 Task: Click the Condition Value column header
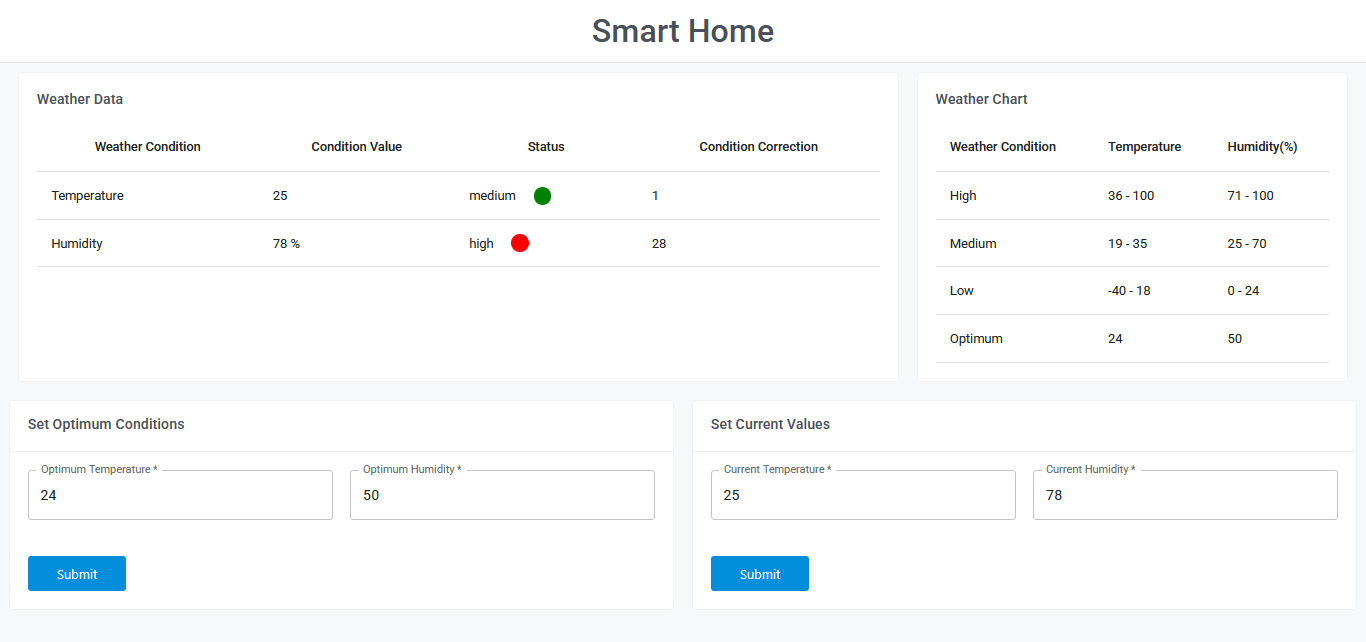[356, 147]
